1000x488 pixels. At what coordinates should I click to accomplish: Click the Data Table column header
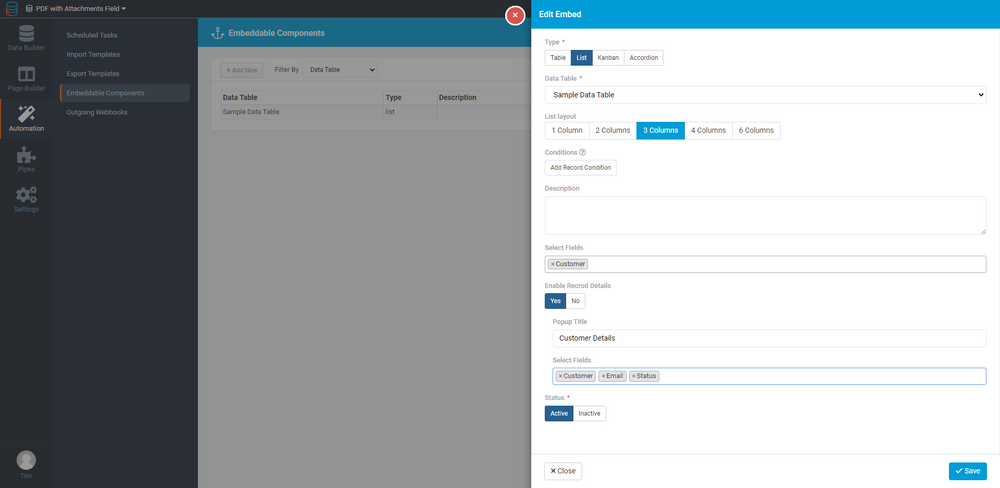click(x=302, y=98)
